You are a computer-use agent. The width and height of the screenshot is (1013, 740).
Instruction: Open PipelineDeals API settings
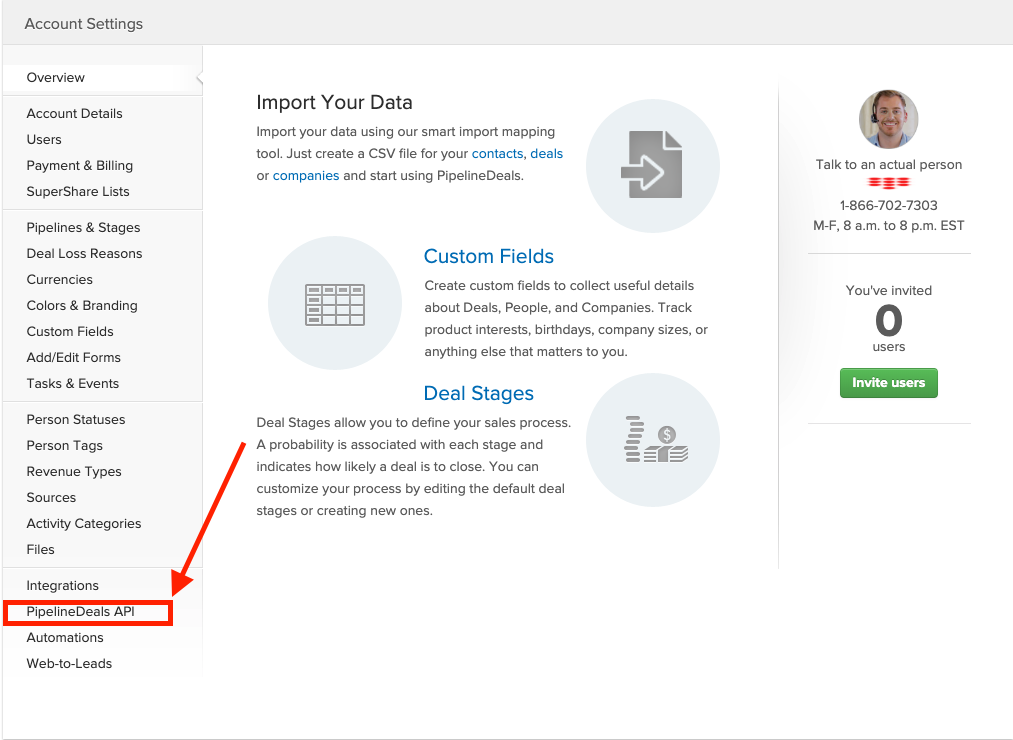pyautogui.click(x=81, y=611)
